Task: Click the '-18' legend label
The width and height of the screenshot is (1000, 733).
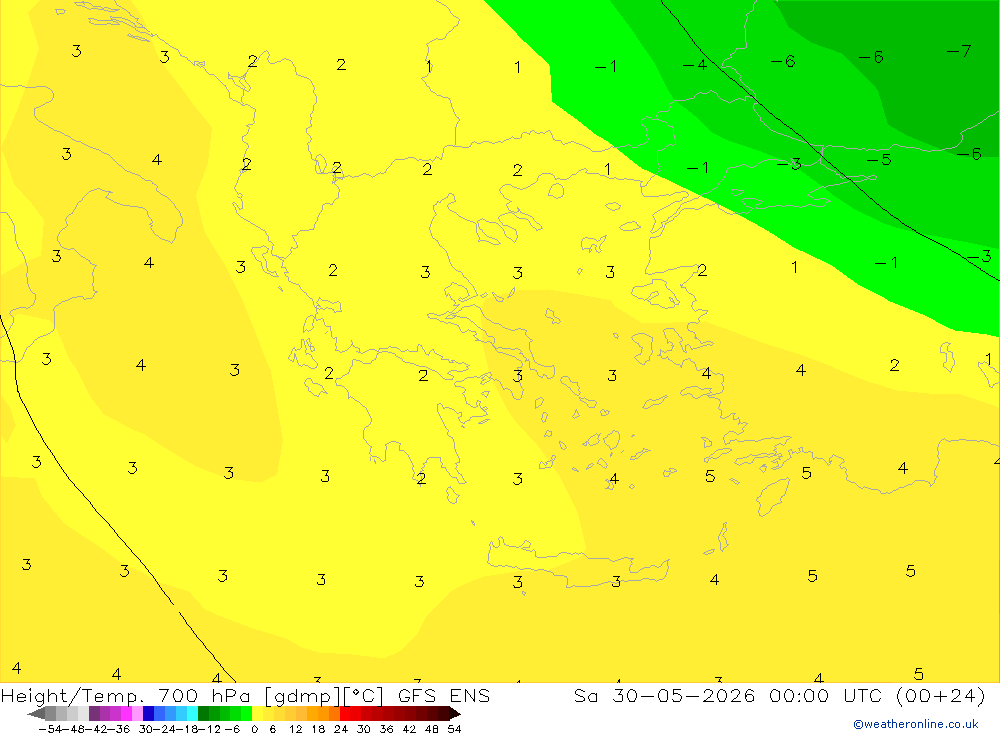Action: (x=188, y=729)
